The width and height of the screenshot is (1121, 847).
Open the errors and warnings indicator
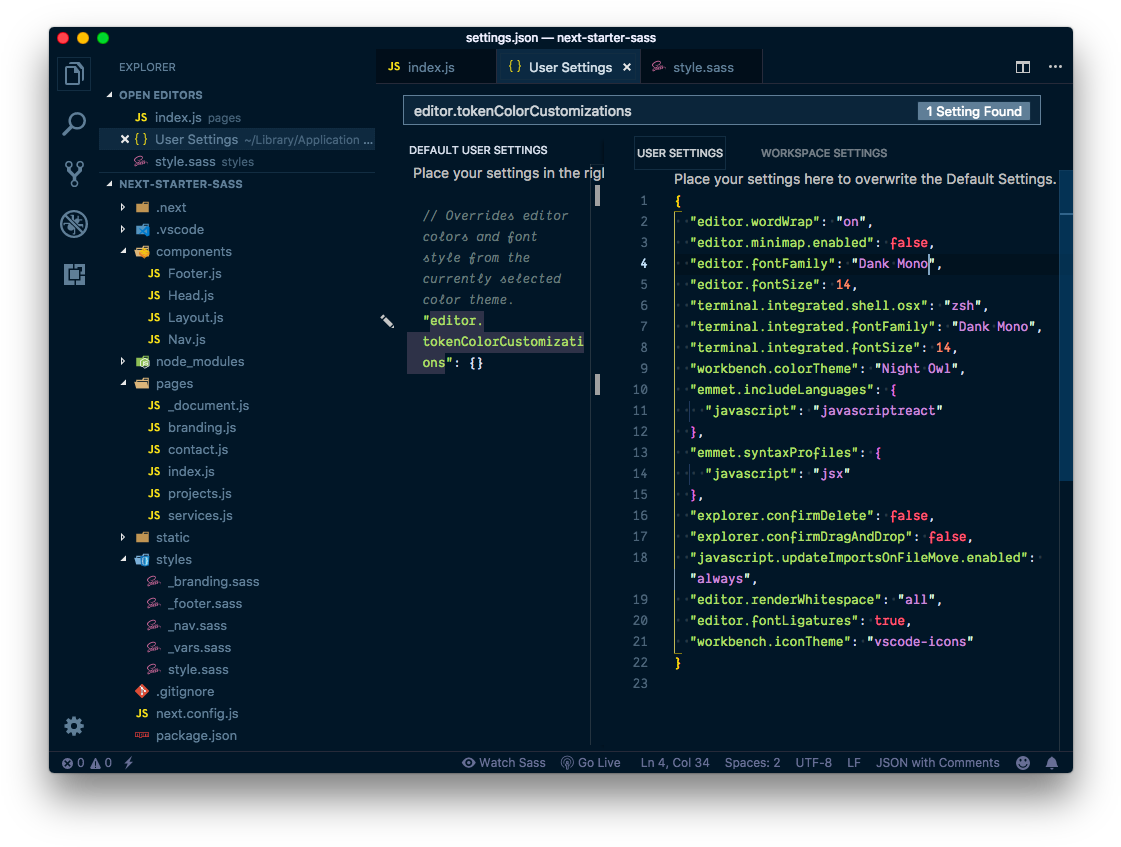(82, 762)
